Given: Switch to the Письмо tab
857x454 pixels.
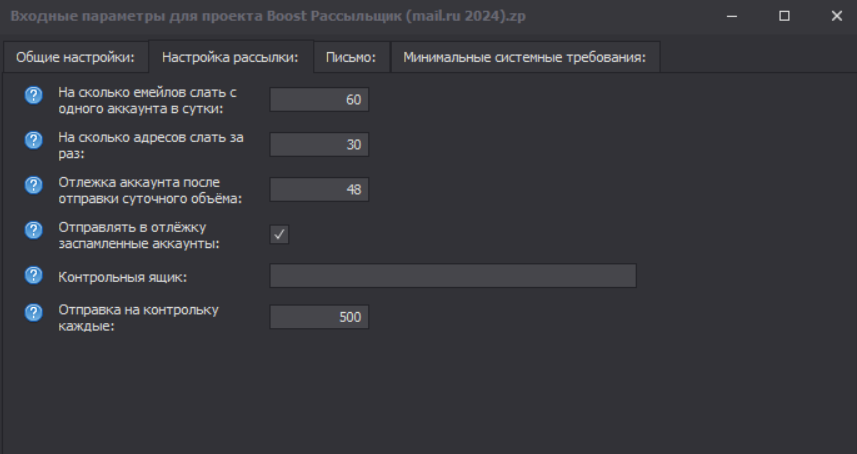Looking at the screenshot, I should tap(351, 57).
